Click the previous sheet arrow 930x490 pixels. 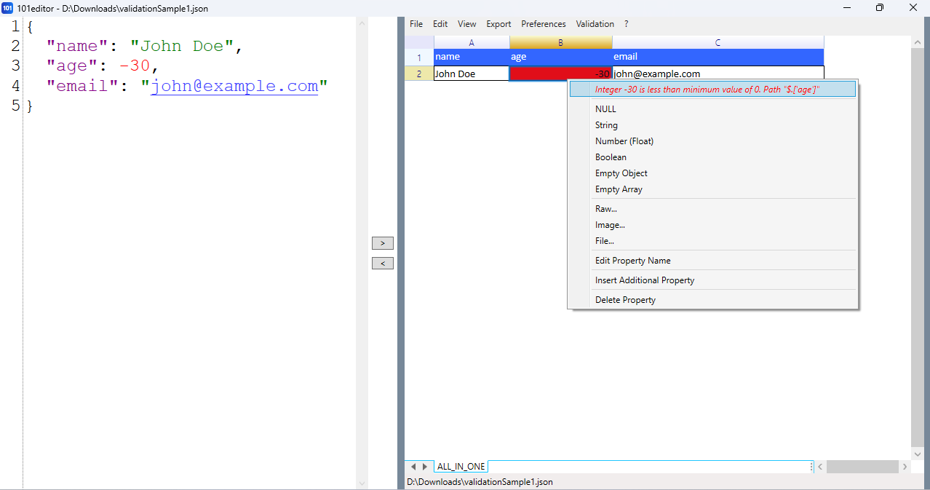coord(413,467)
